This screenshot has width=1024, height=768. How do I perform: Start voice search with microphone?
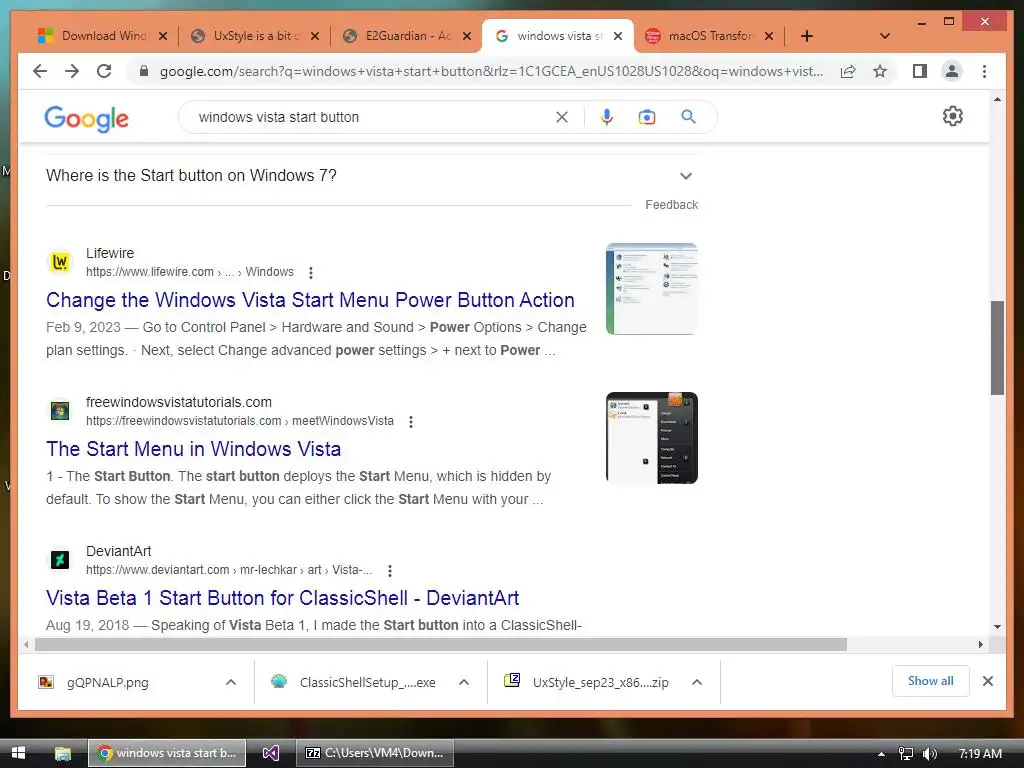607,117
